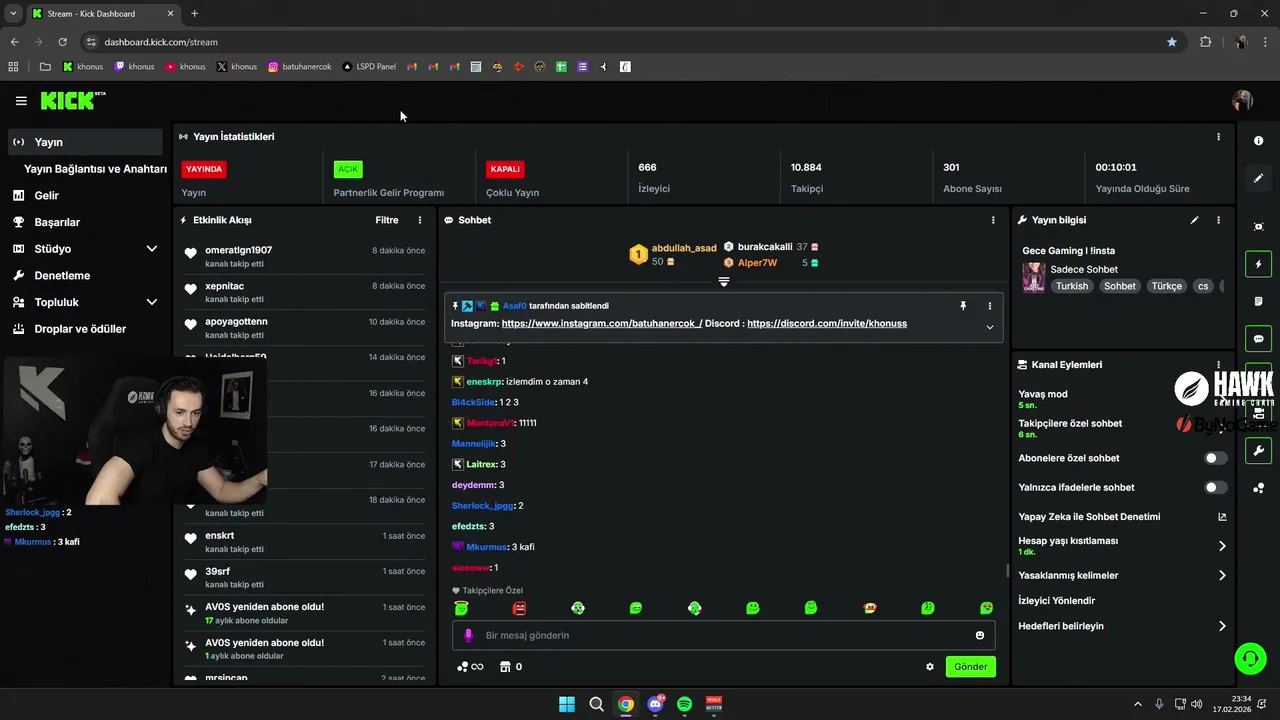Screen dimensions: 1280x720
Task: Click the channel points infinity indicator
Action: click(x=470, y=667)
